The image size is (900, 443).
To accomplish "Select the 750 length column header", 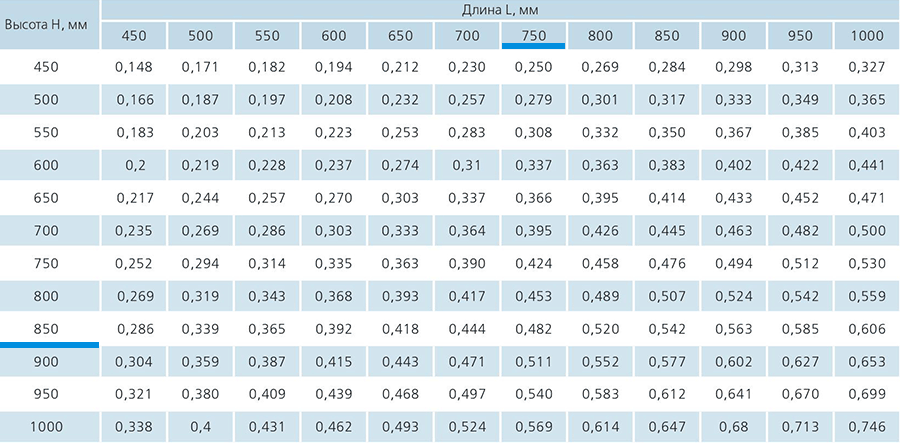I will [x=533, y=36].
